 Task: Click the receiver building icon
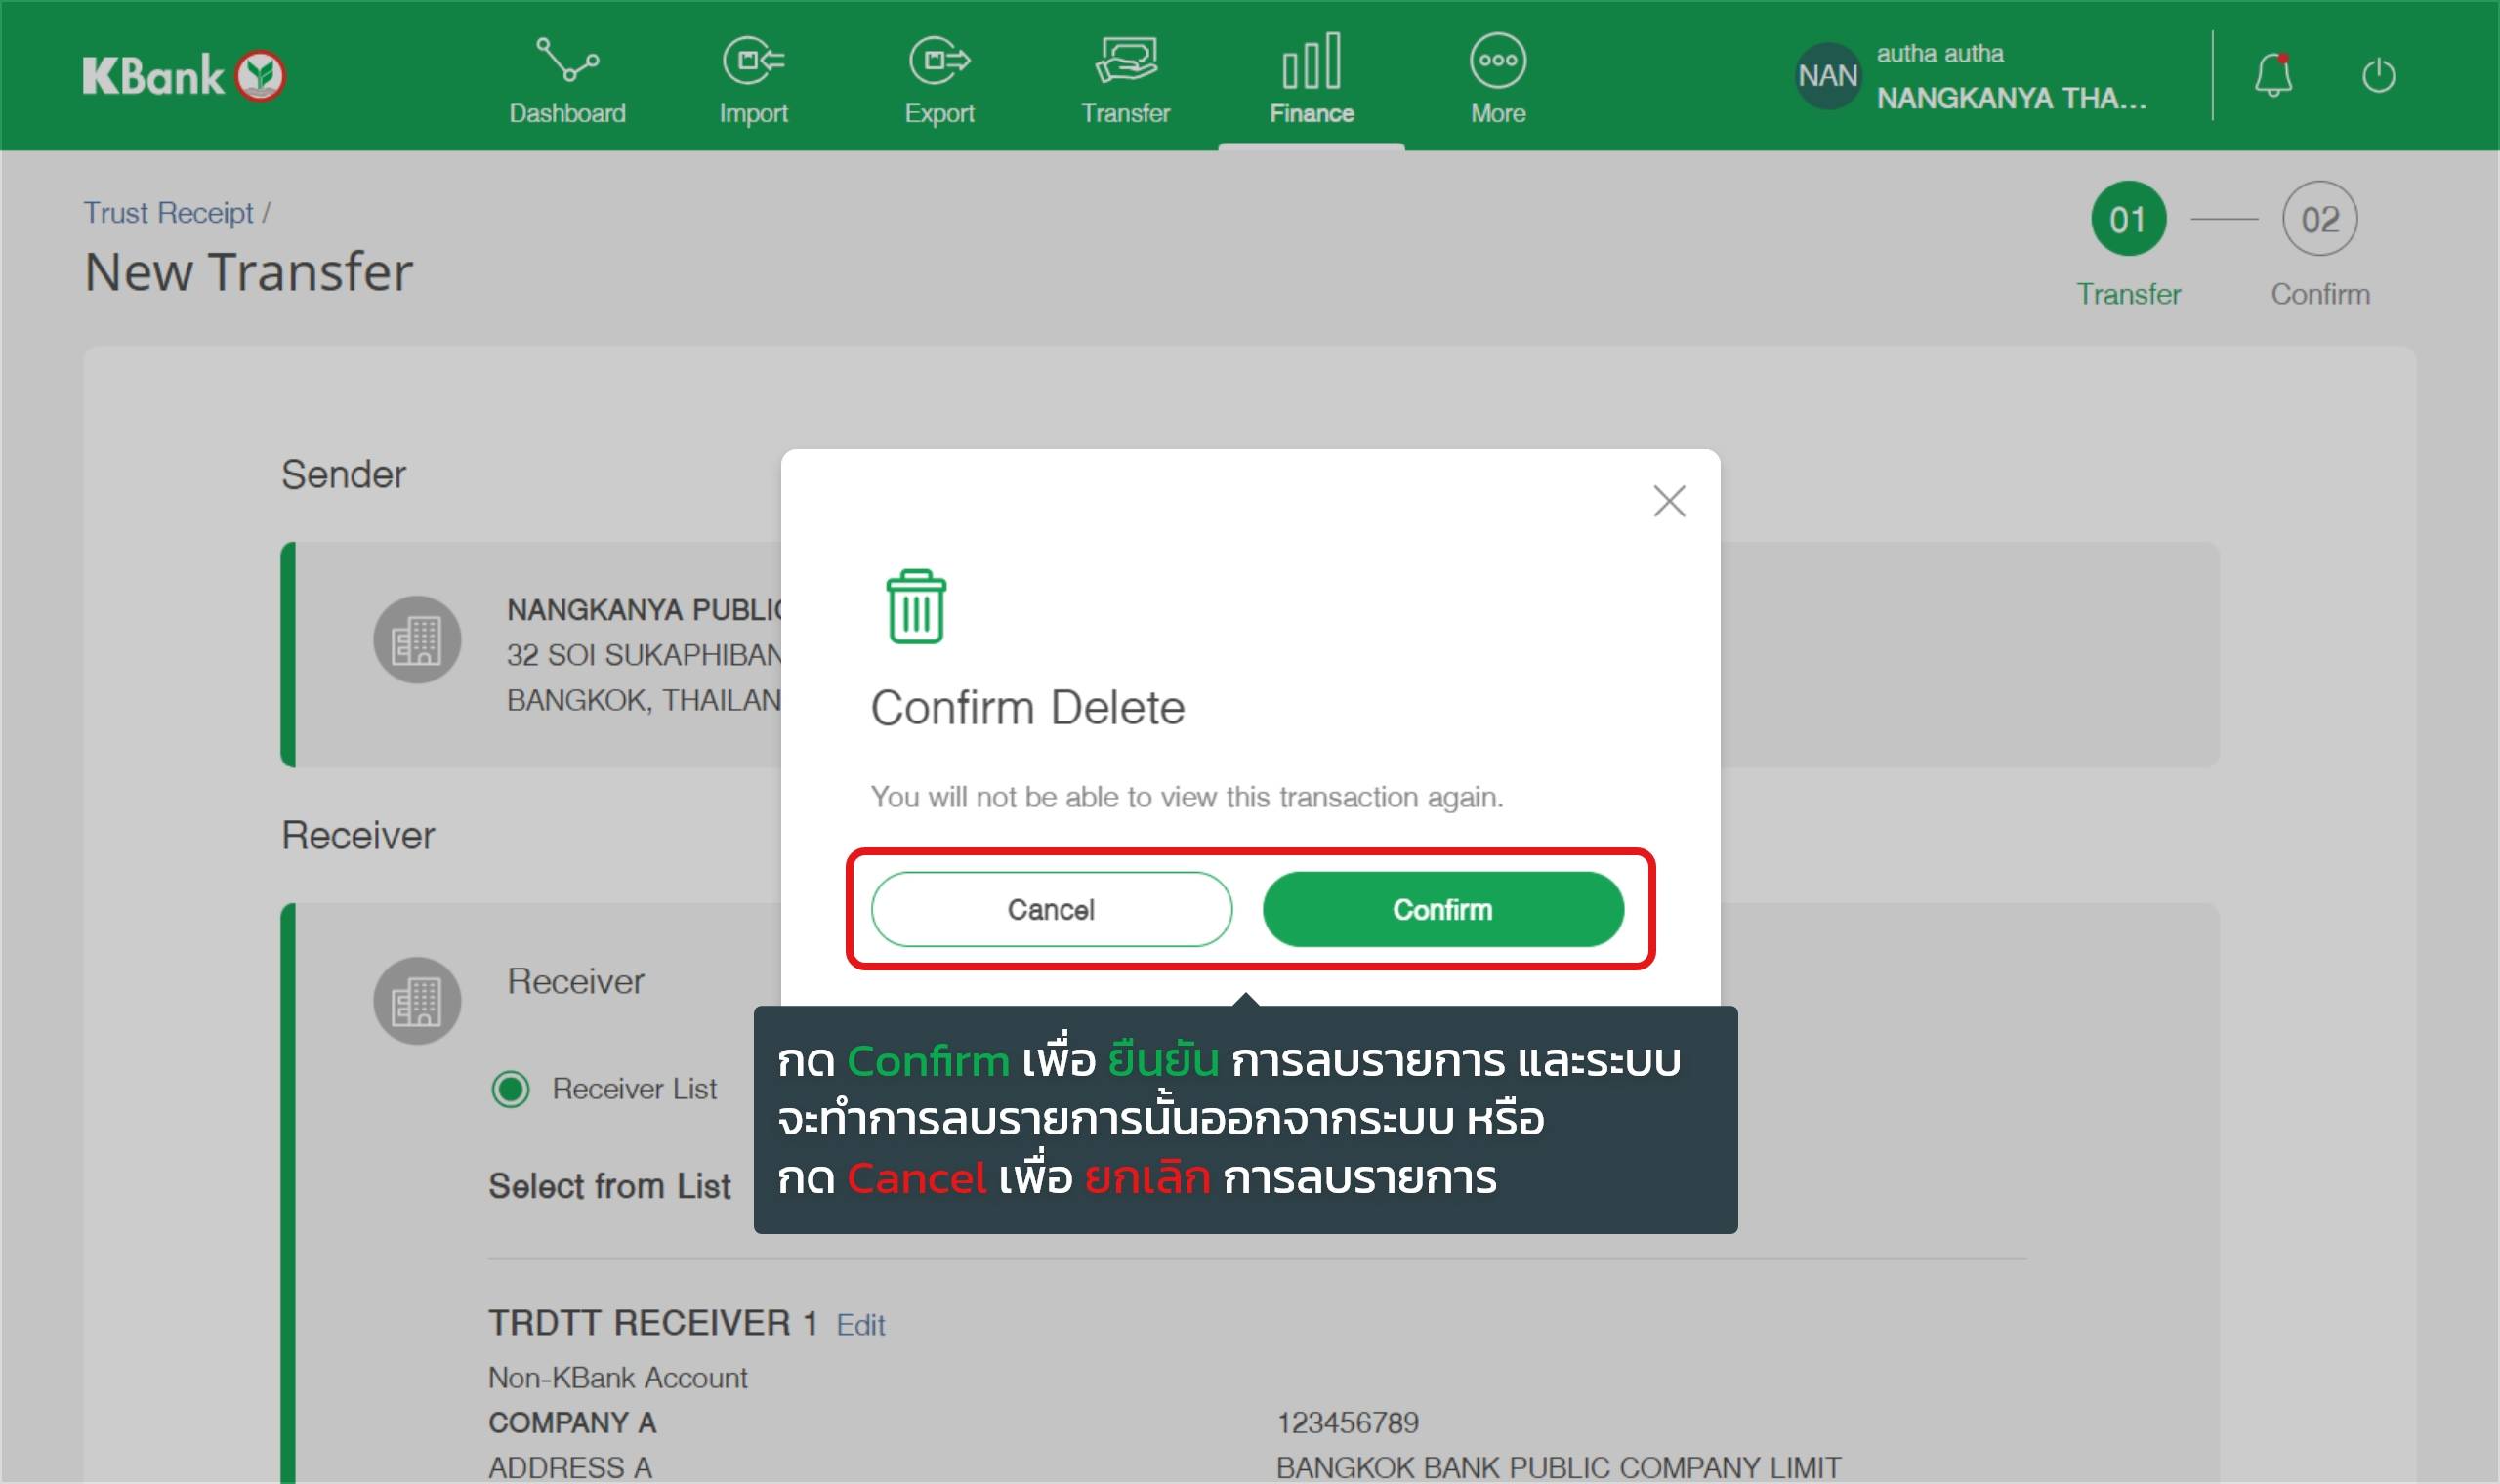(x=417, y=1001)
